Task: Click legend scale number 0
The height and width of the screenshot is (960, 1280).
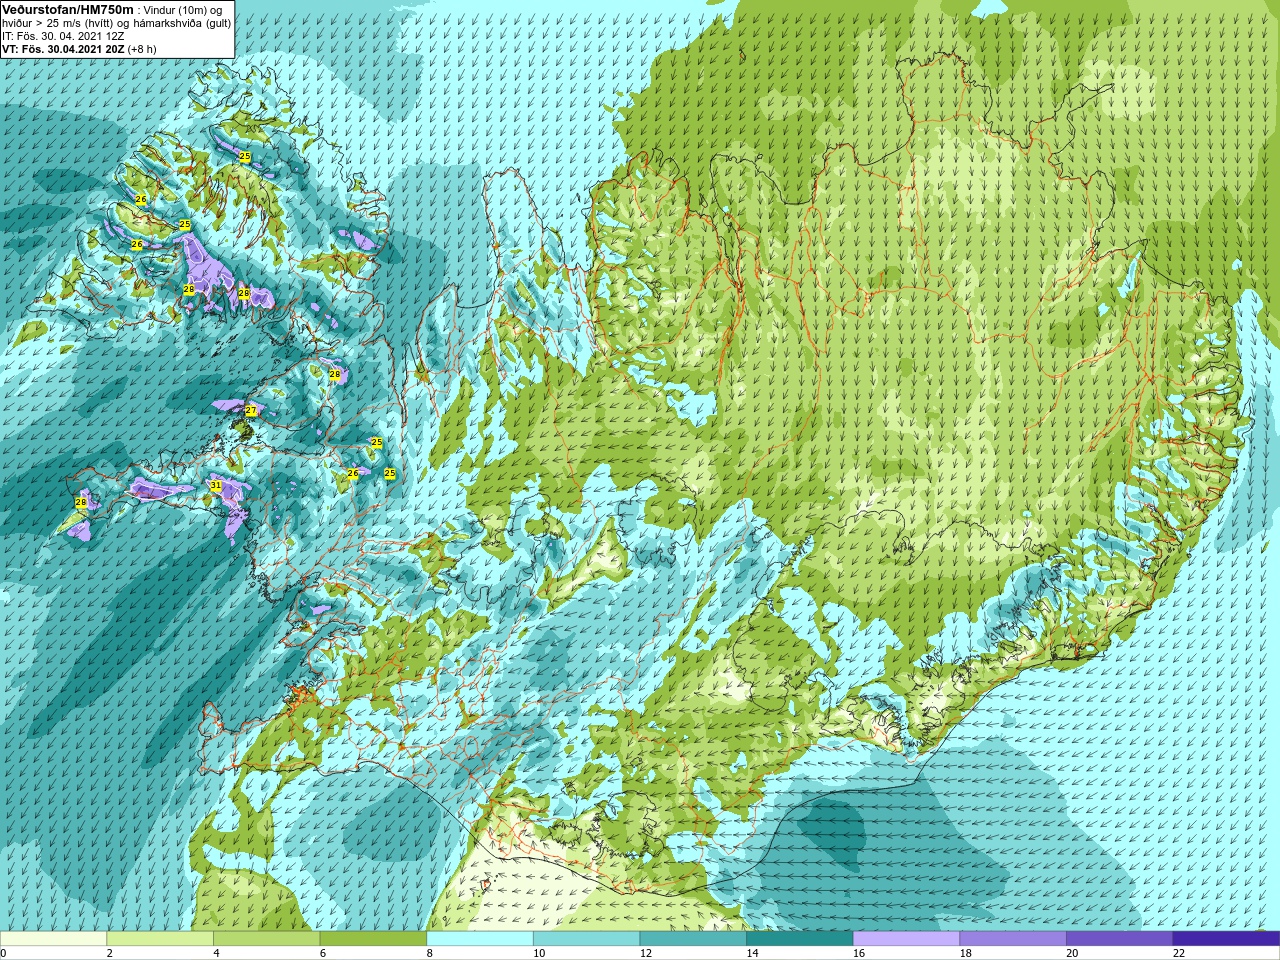Action: coord(3,953)
